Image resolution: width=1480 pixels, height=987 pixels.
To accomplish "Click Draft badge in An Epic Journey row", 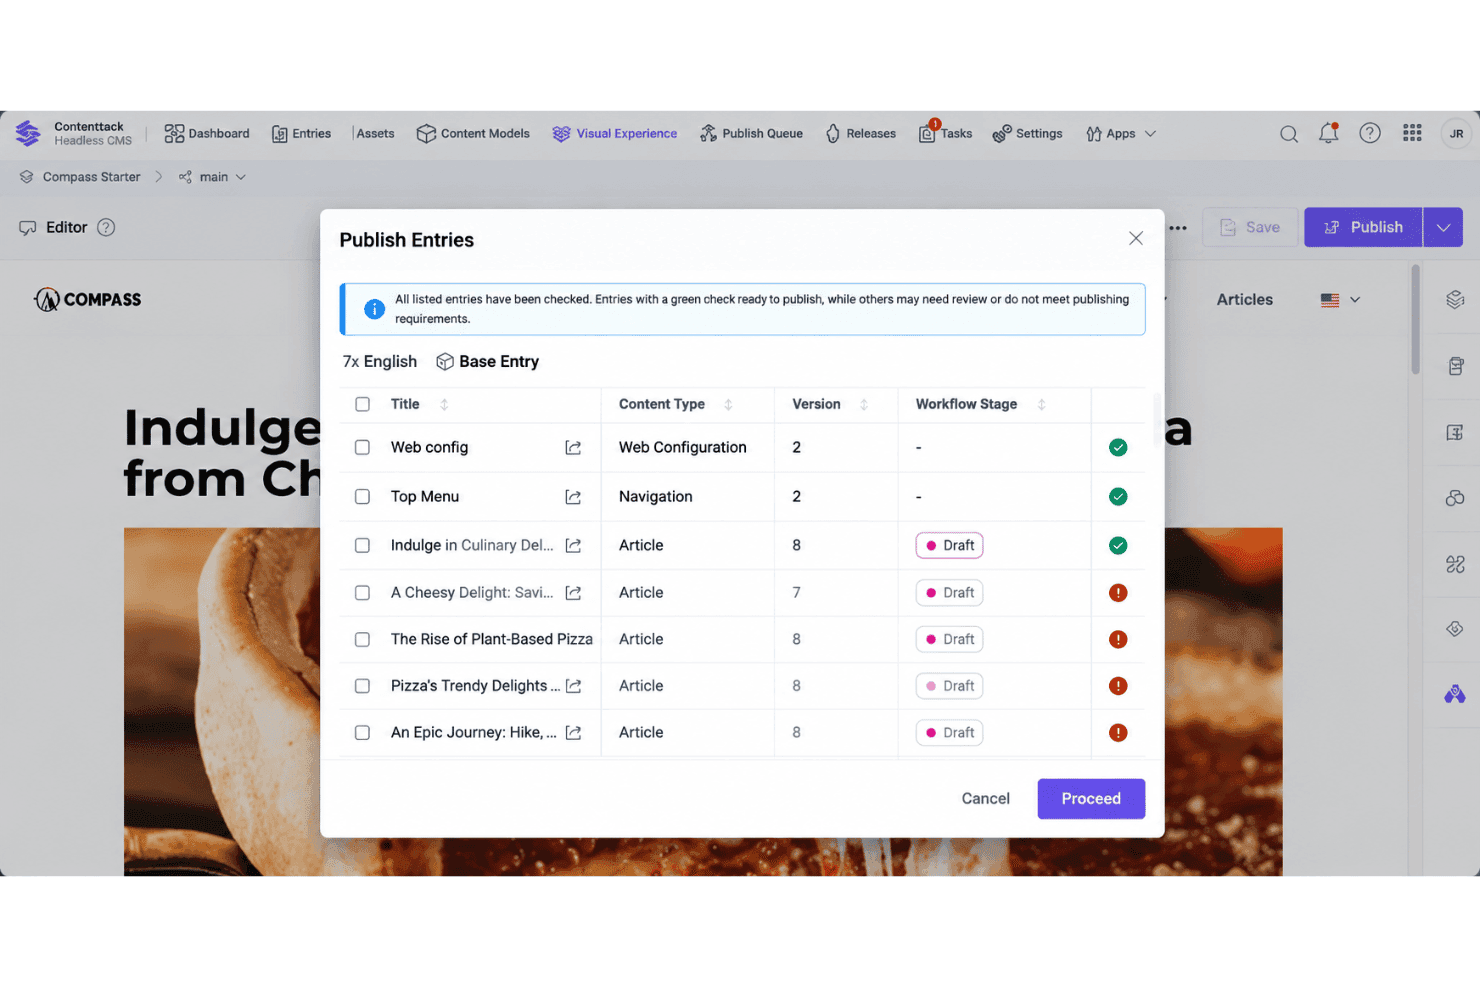I will (x=949, y=733).
